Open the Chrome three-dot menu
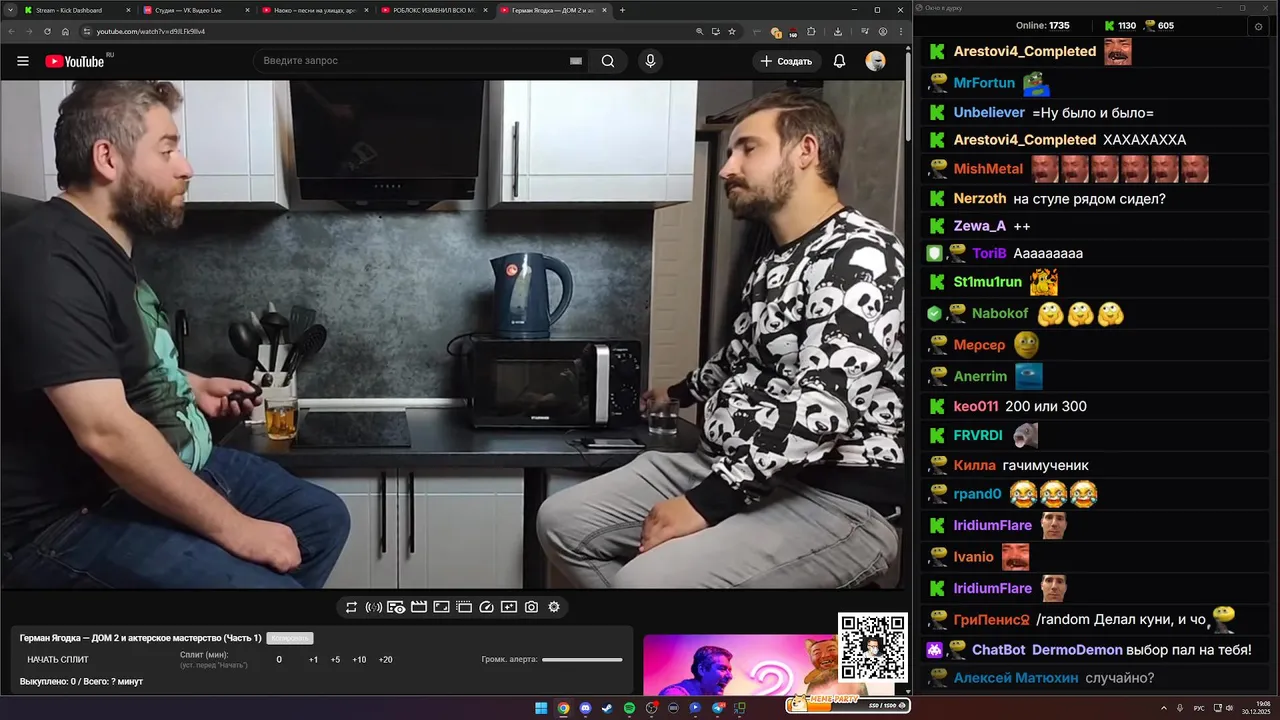The height and width of the screenshot is (720, 1280). coord(899,31)
